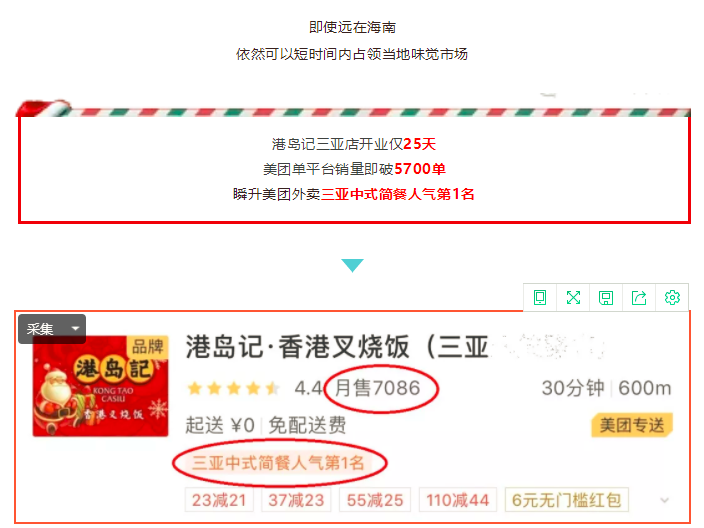This screenshot has height=528, width=704.
Task: Click the save image icon
Action: coord(606,297)
